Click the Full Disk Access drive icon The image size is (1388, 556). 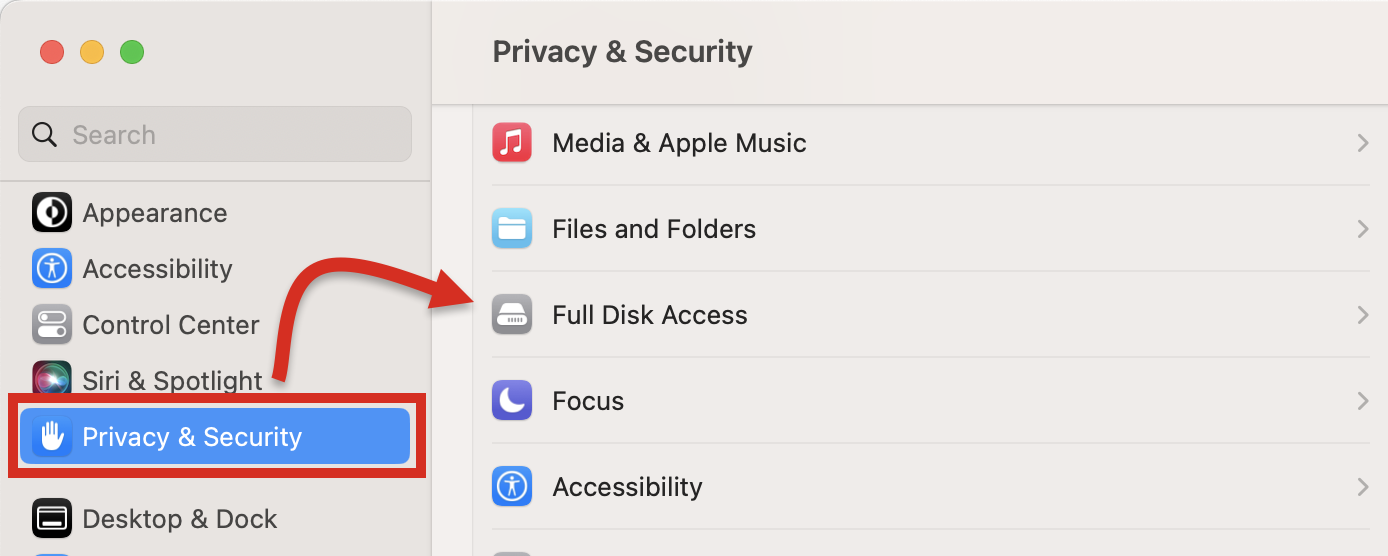512,315
